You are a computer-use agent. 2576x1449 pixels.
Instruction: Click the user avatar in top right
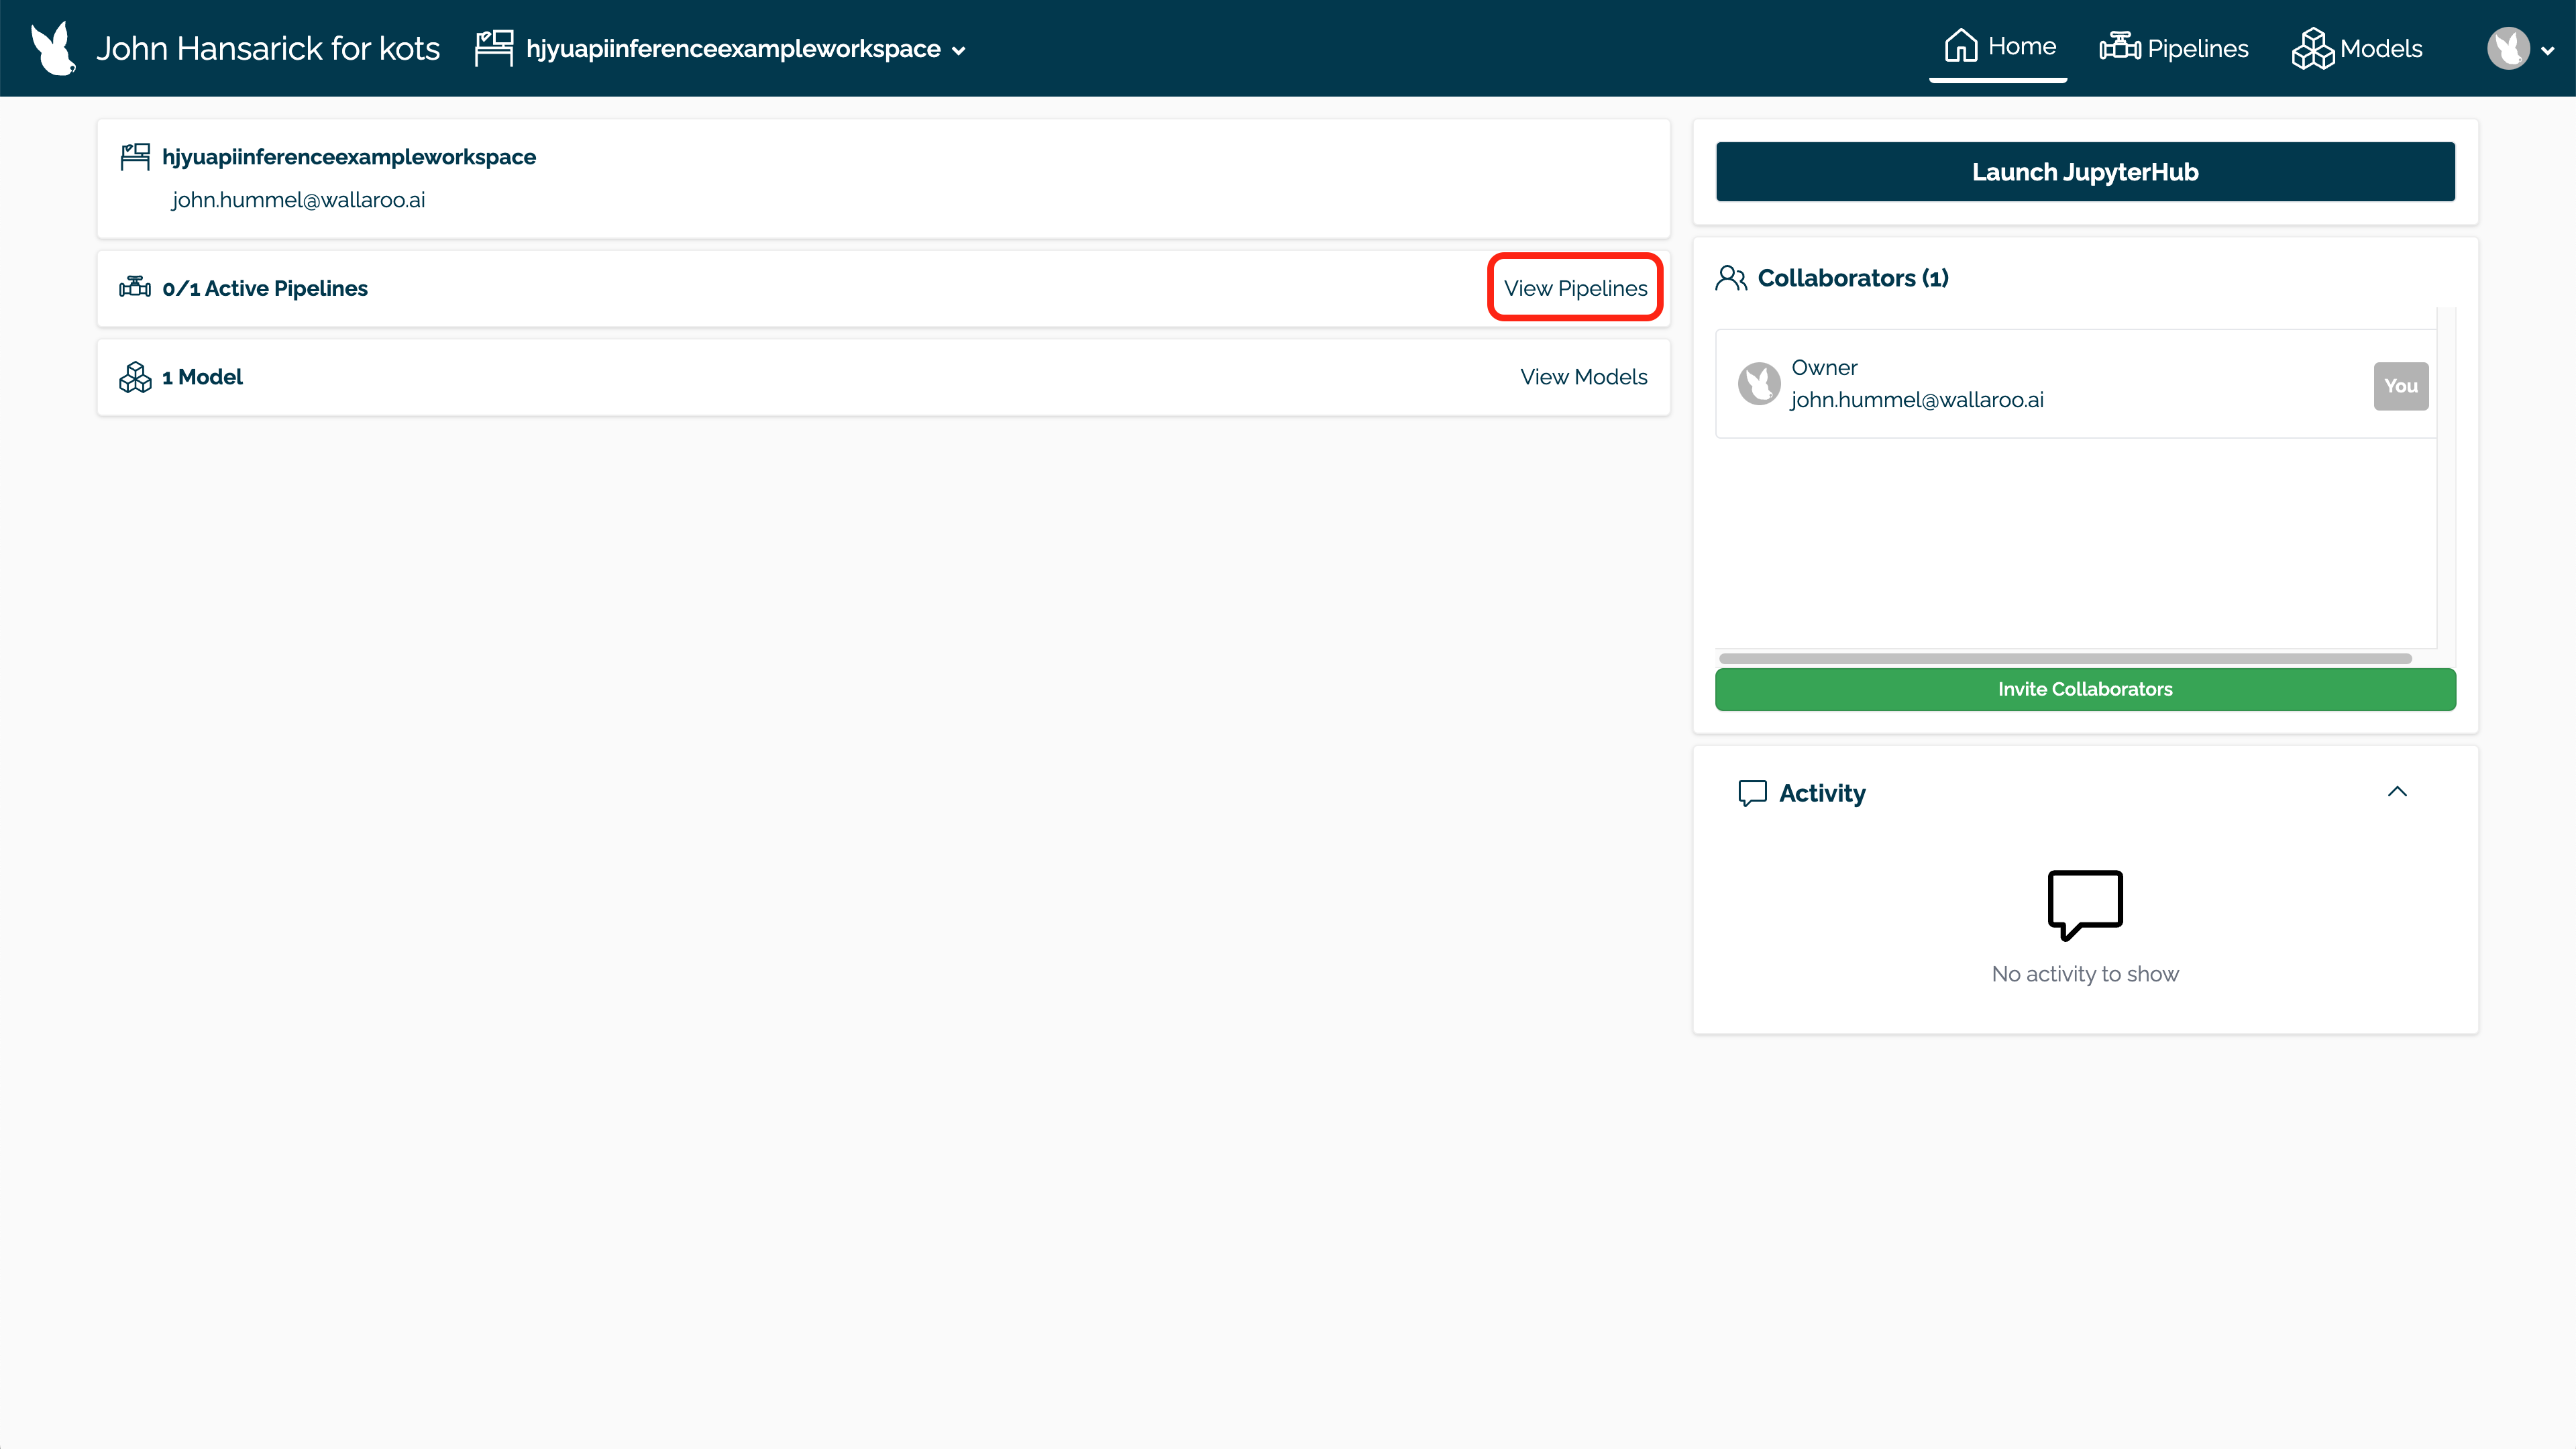(x=2508, y=48)
